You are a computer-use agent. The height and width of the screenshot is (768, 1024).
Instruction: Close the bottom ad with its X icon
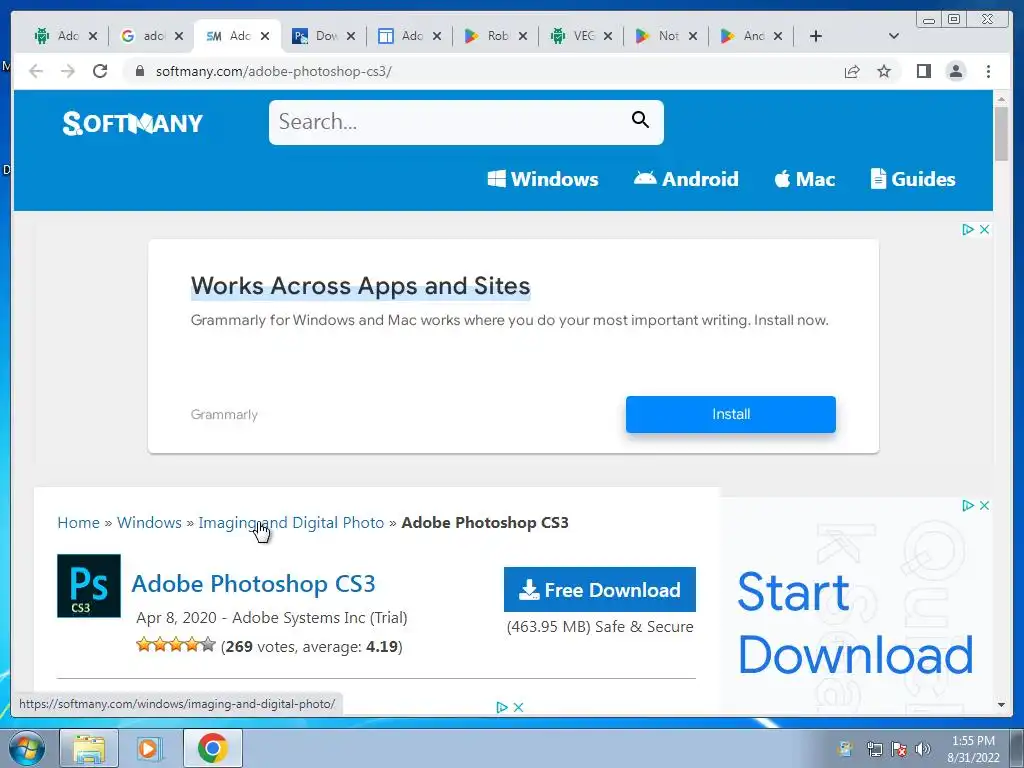point(519,707)
